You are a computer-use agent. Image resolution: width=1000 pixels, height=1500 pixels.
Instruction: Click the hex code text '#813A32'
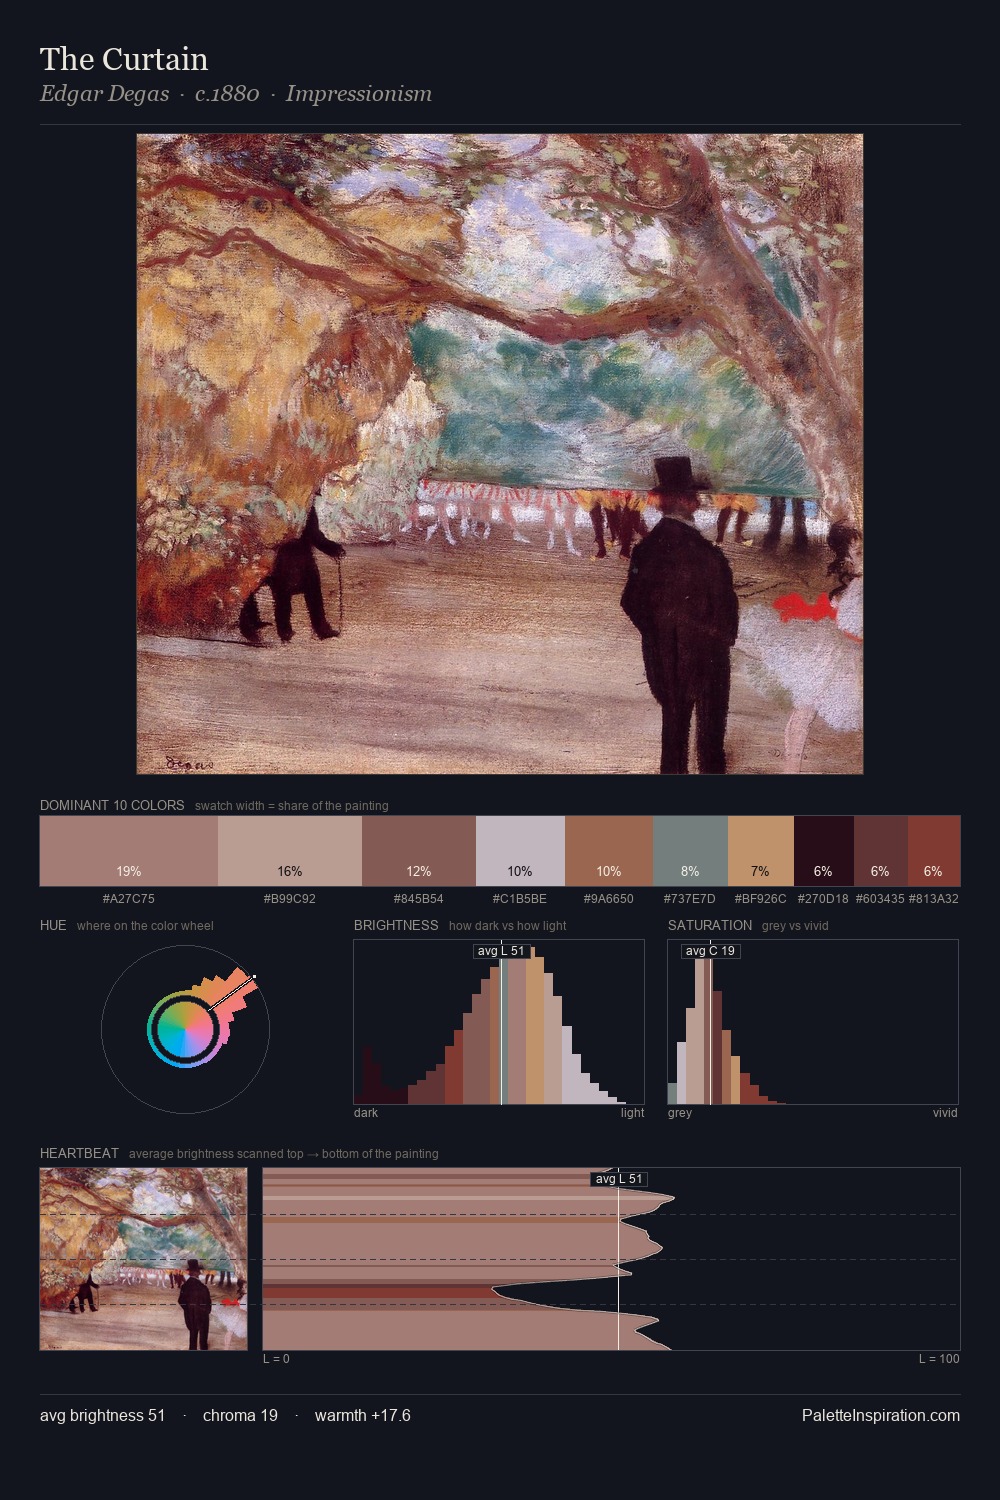click(x=934, y=899)
